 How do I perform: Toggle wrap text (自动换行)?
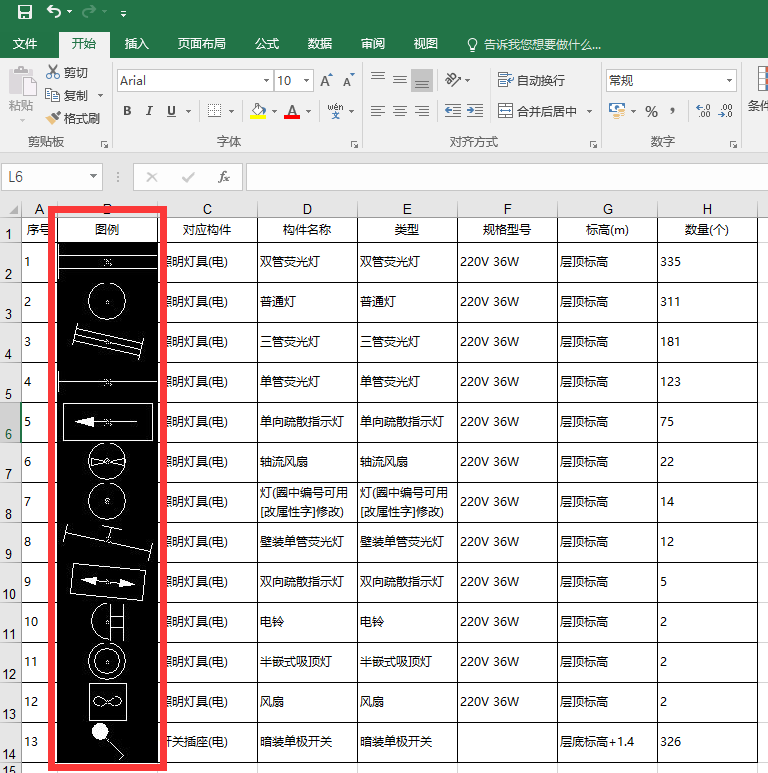click(x=531, y=80)
